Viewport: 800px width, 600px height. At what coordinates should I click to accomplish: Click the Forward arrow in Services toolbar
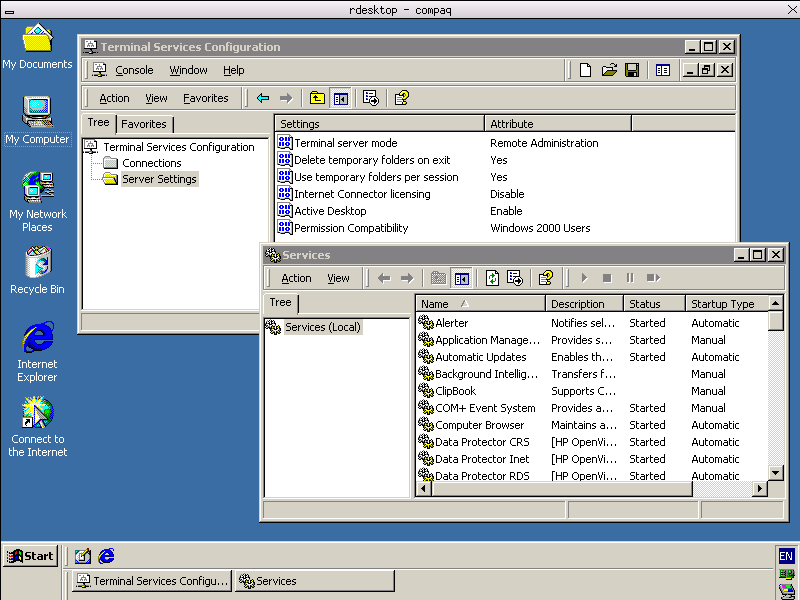tap(407, 278)
